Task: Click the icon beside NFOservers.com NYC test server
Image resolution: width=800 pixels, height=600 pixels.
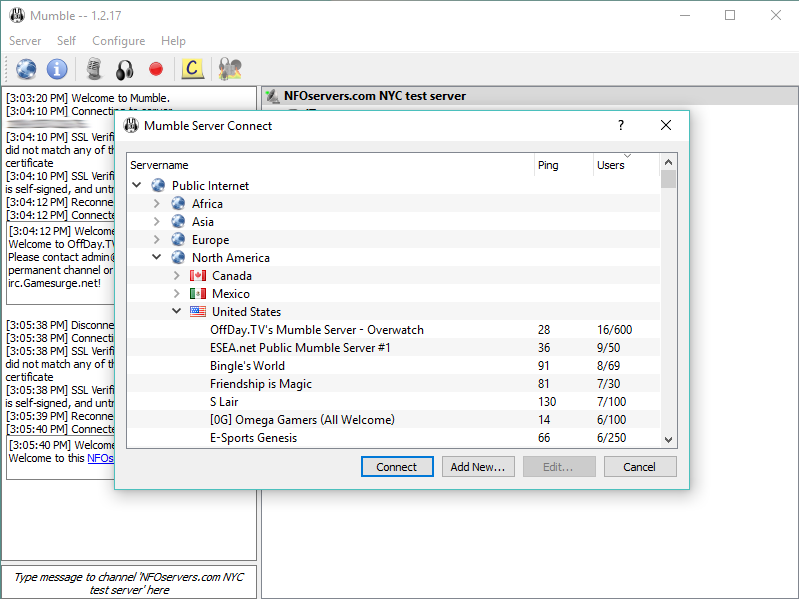Action: [x=273, y=96]
